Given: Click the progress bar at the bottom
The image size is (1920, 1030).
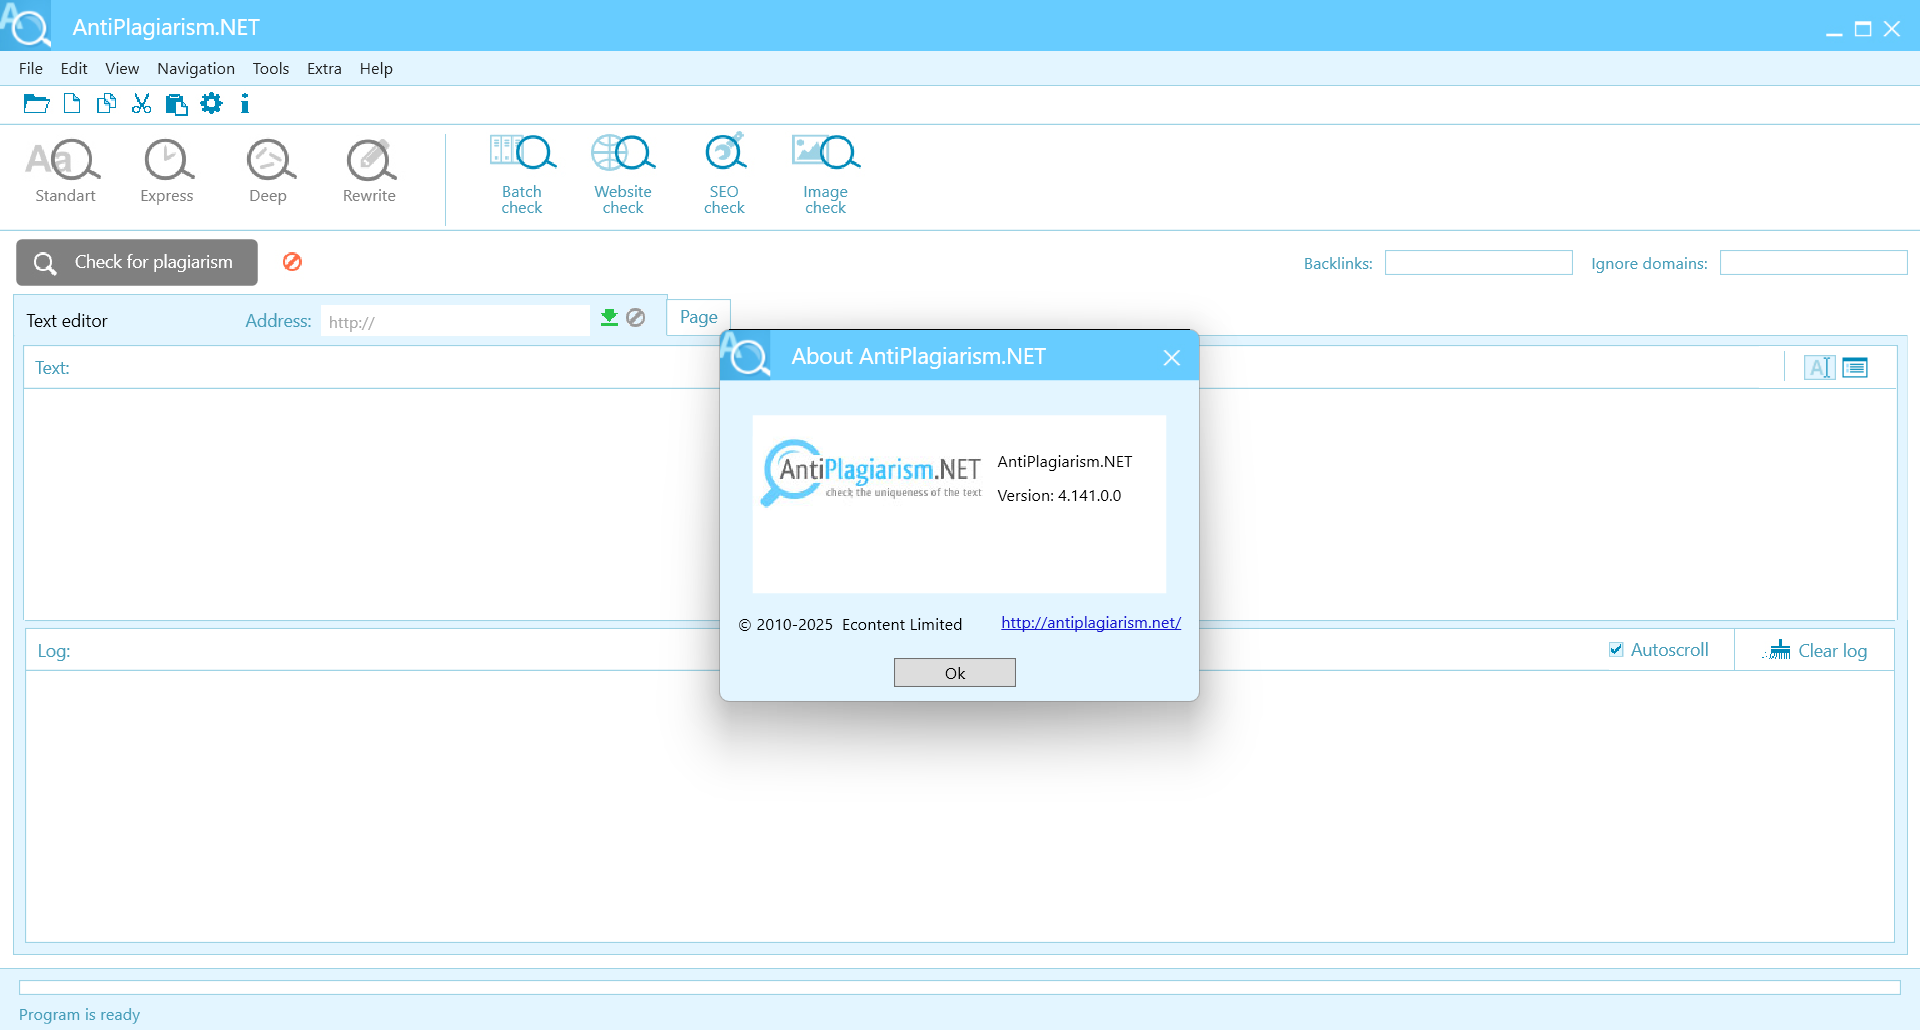Looking at the screenshot, I should [x=960, y=987].
